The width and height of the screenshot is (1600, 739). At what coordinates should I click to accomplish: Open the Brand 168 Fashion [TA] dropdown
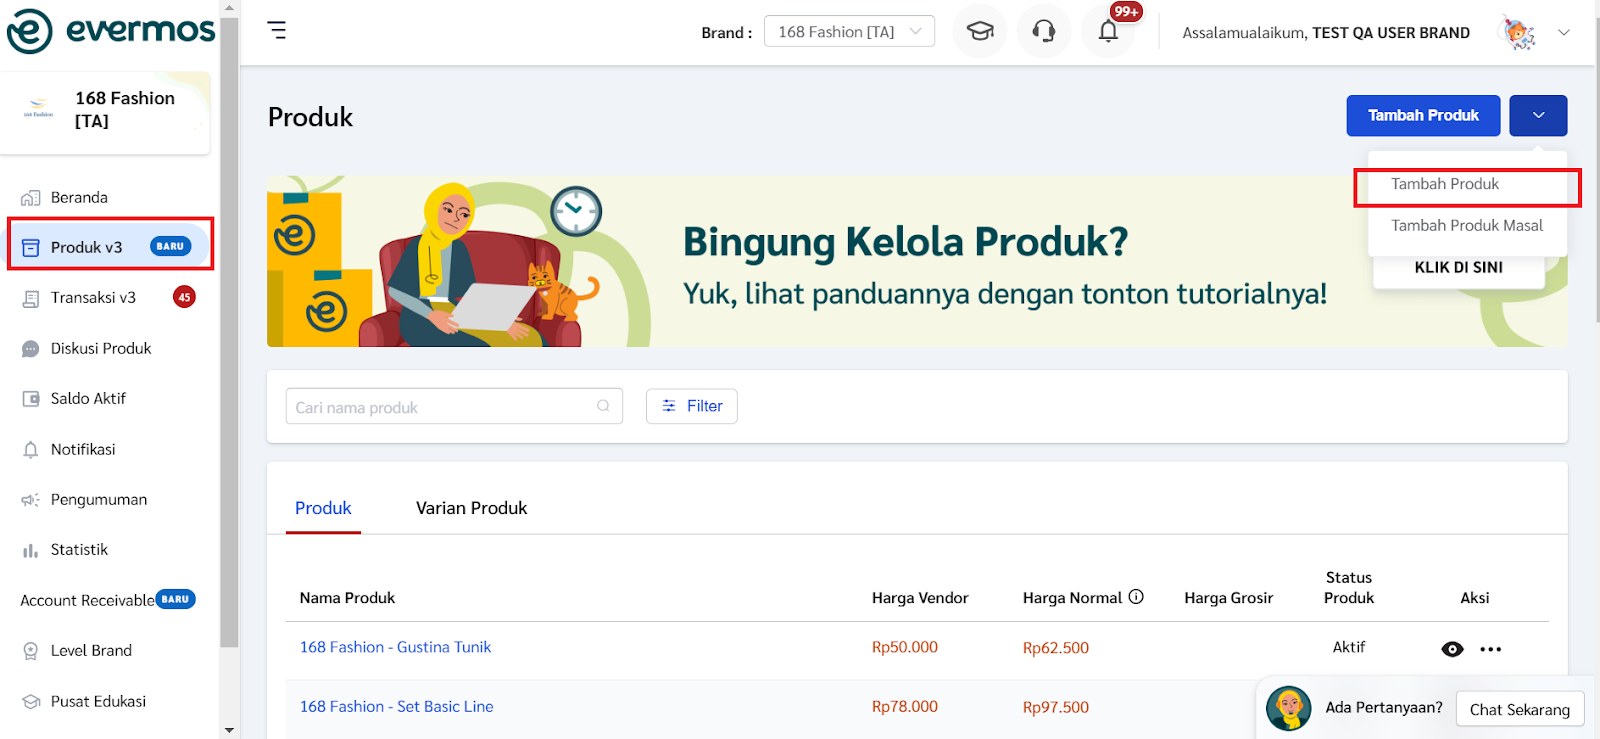click(x=849, y=31)
